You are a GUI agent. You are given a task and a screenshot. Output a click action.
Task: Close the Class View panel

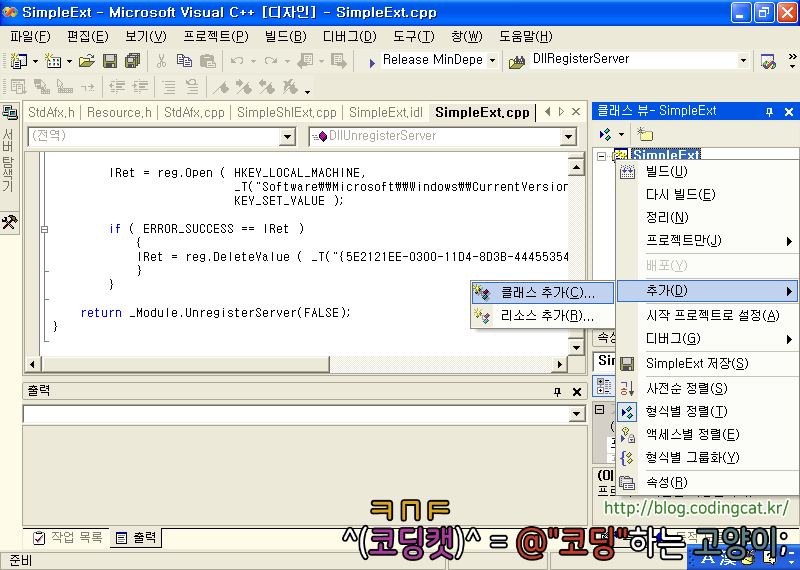pos(789,112)
